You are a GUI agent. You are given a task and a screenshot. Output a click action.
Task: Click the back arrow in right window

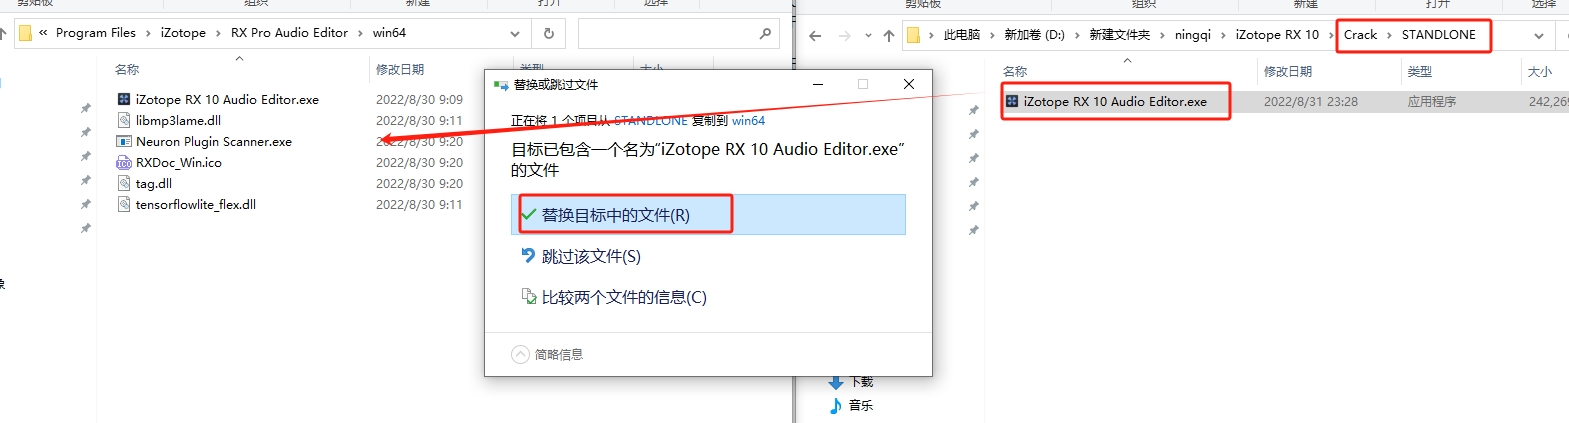coord(815,36)
